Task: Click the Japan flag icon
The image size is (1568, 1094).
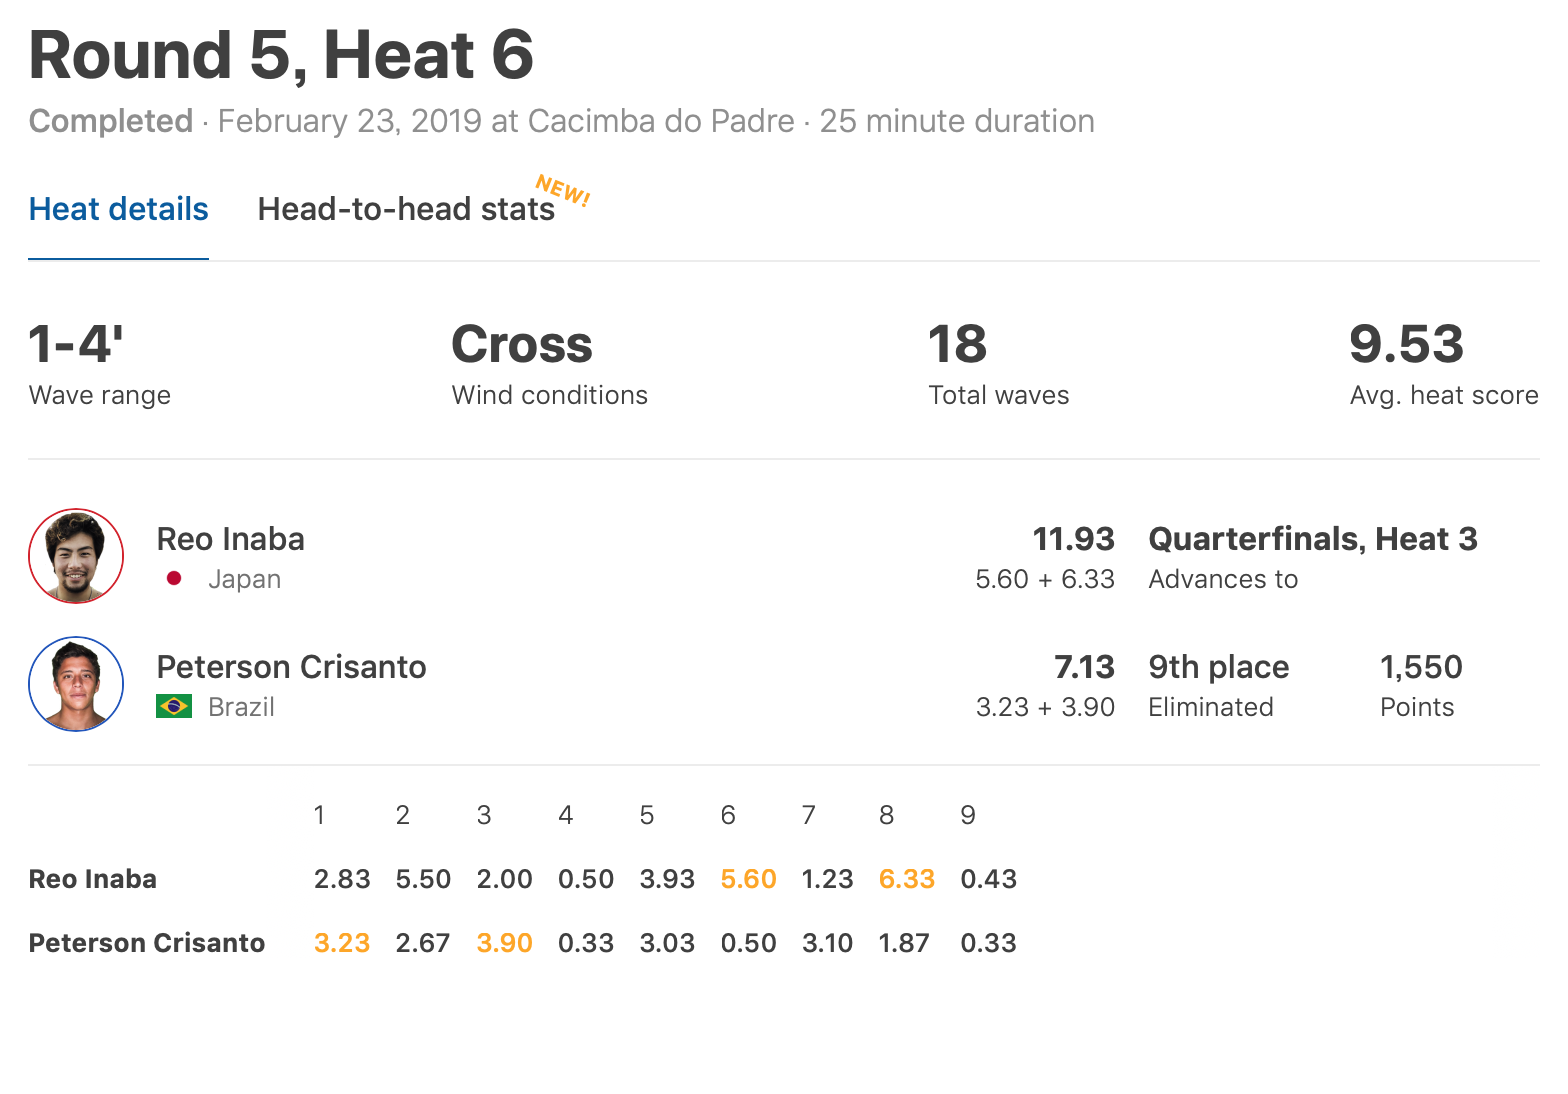Action: tap(174, 578)
